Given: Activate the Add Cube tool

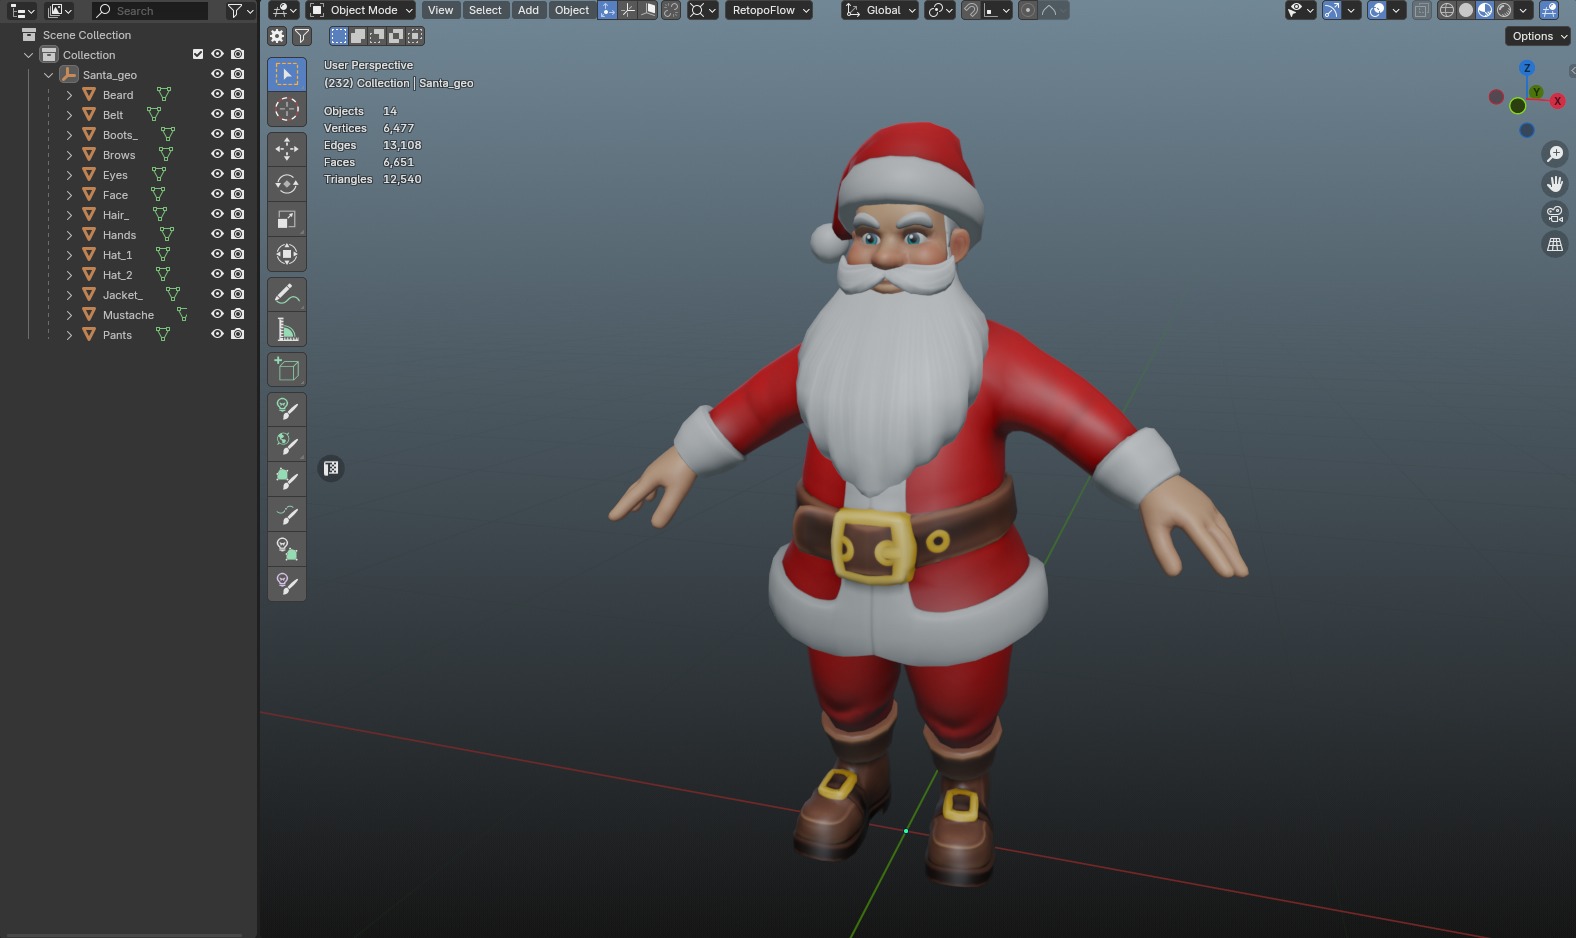Looking at the screenshot, I should (287, 369).
